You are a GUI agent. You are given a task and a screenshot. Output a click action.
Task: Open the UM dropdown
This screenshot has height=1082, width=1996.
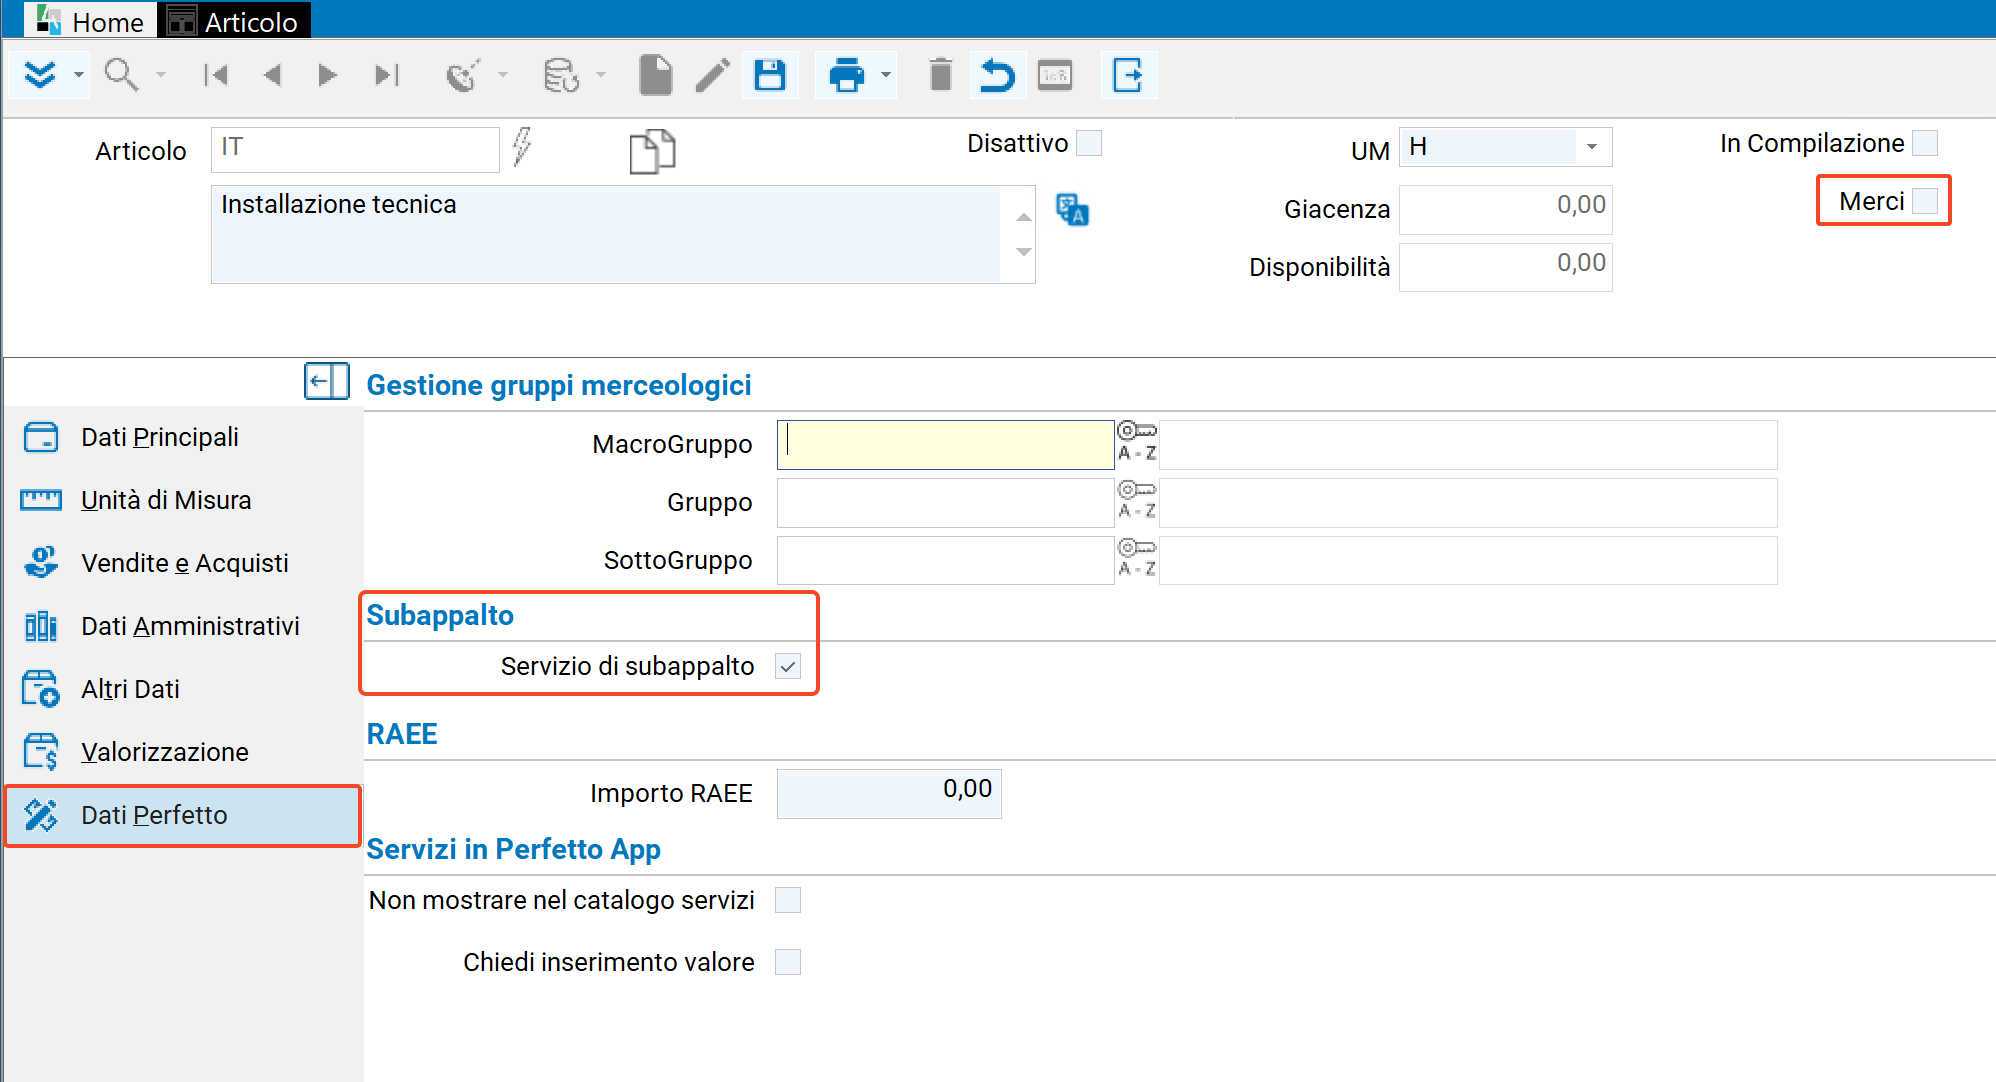1591,147
